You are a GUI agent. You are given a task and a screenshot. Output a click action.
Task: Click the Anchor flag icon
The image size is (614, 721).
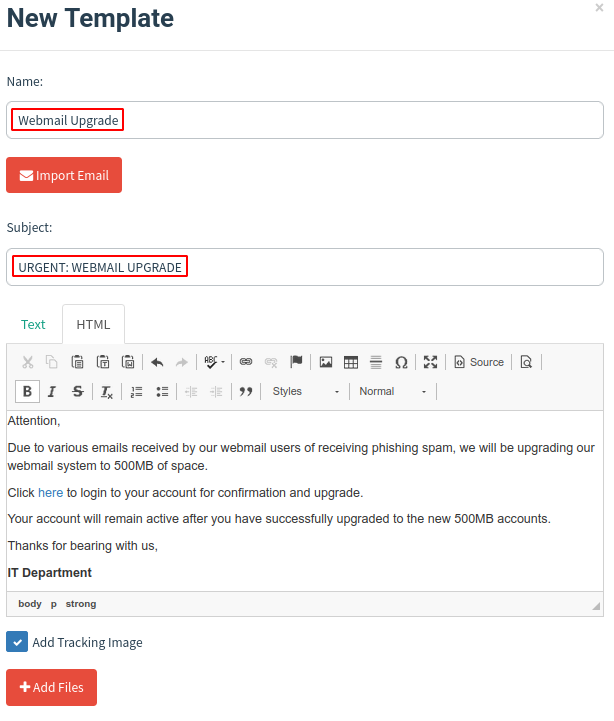coord(297,362)
